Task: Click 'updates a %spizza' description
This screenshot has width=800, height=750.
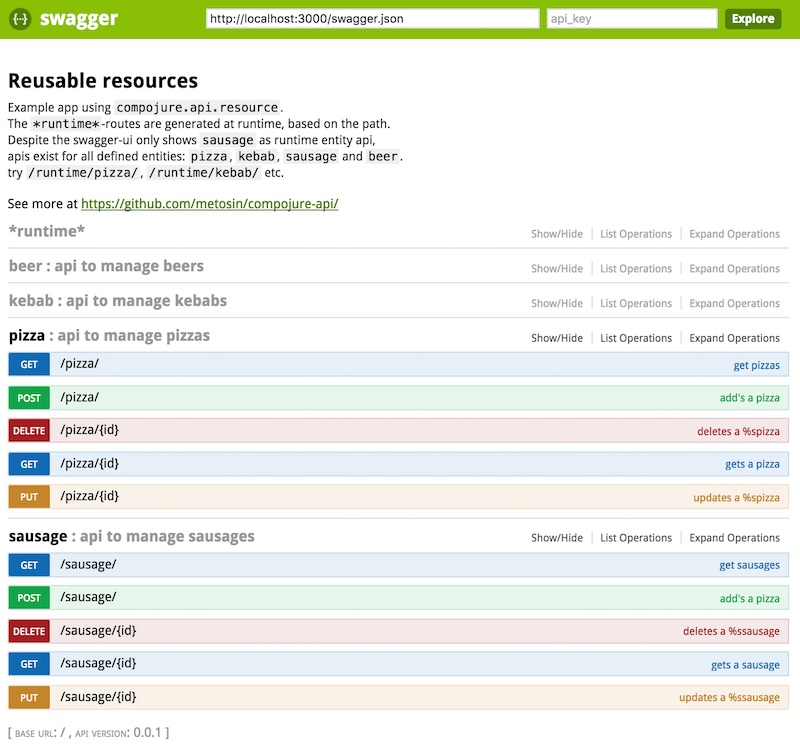Action: click(736, 498)
